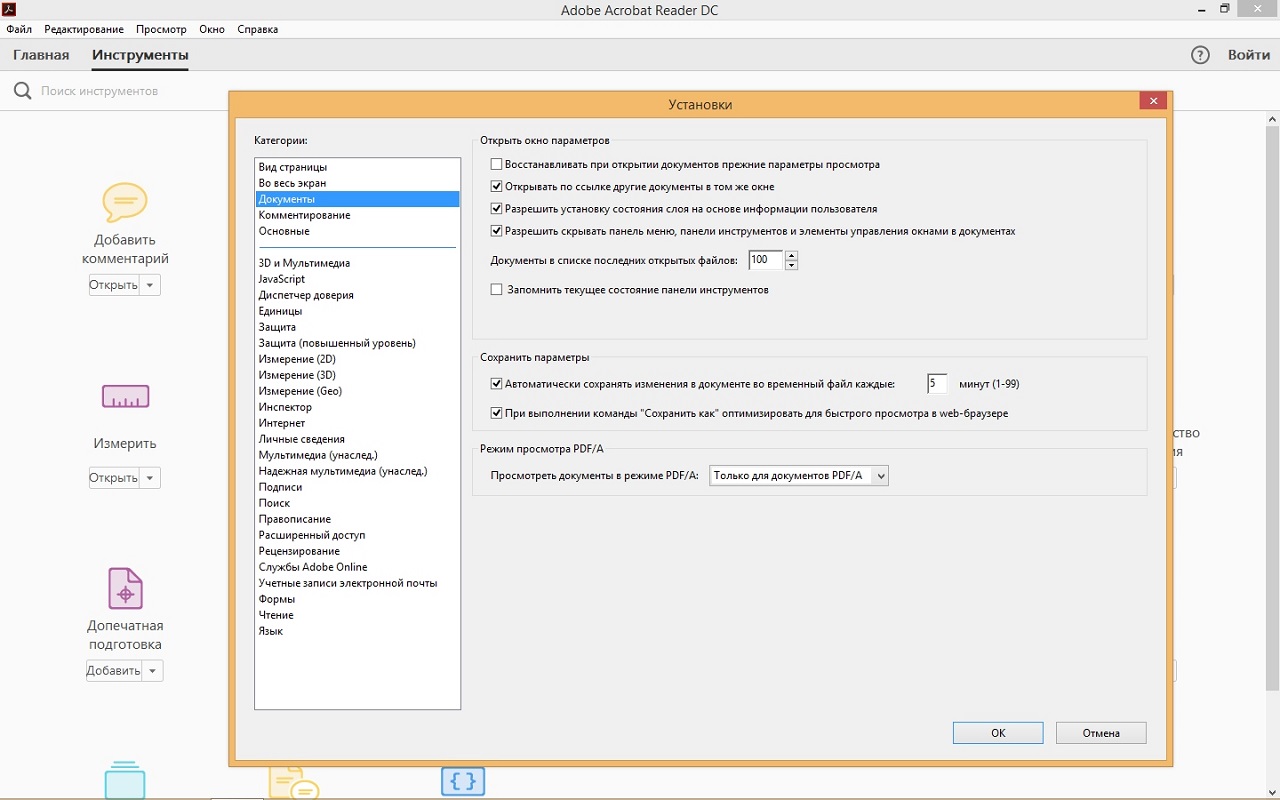Click the Print Production tool icon

click(125, 589)
